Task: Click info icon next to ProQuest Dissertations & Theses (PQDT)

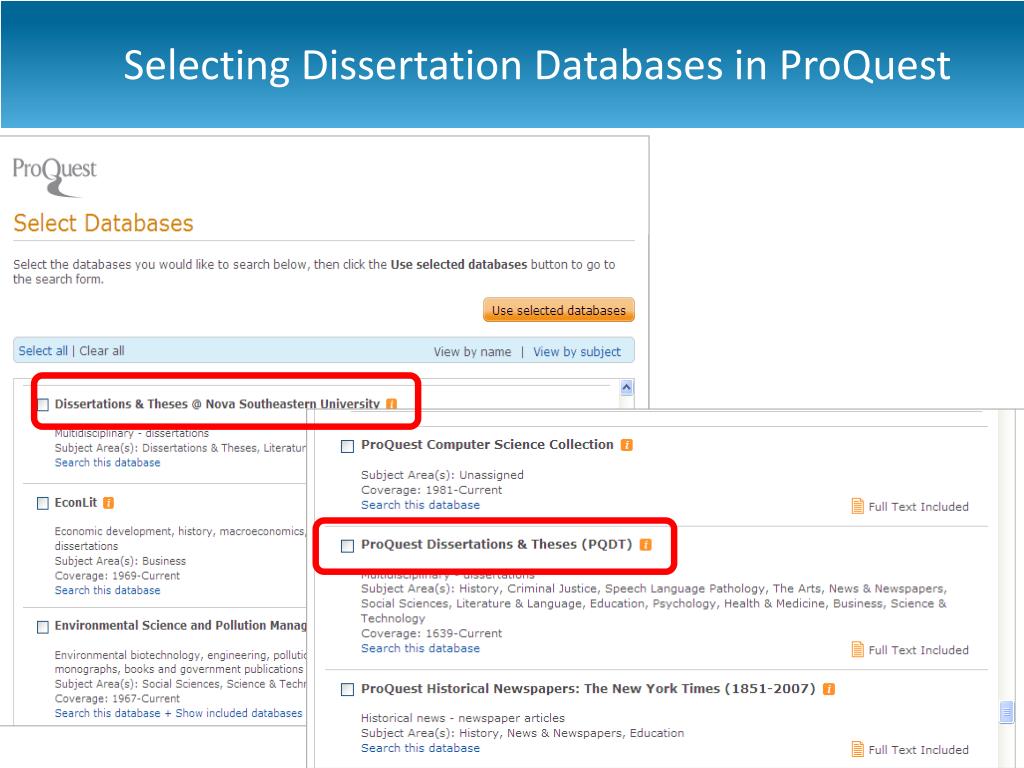Action: point(645,545)
